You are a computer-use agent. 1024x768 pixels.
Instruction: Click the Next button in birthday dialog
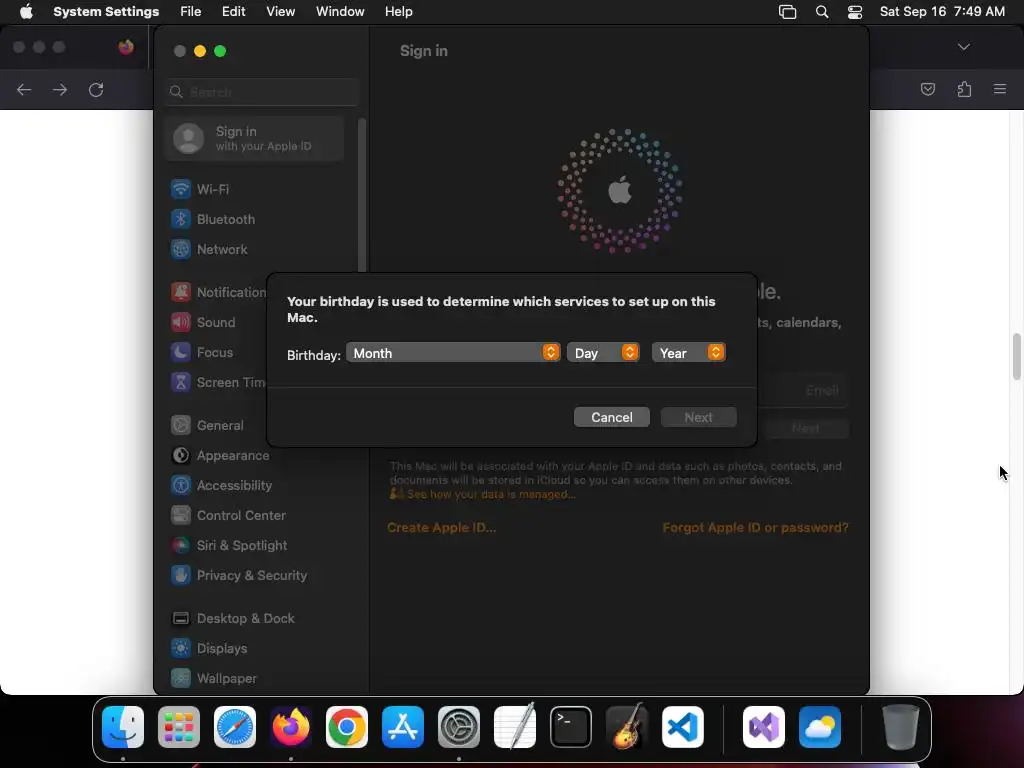[698, 417]
